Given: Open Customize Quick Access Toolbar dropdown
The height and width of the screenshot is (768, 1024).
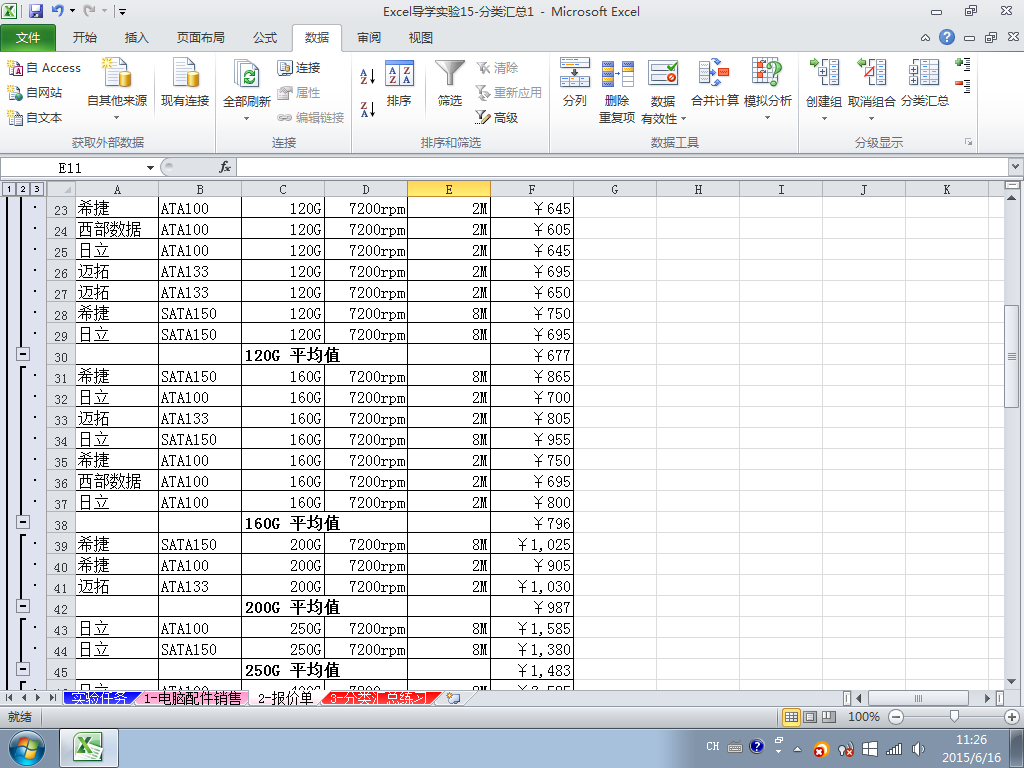Looking at the screenshot, I should [122, 12].
